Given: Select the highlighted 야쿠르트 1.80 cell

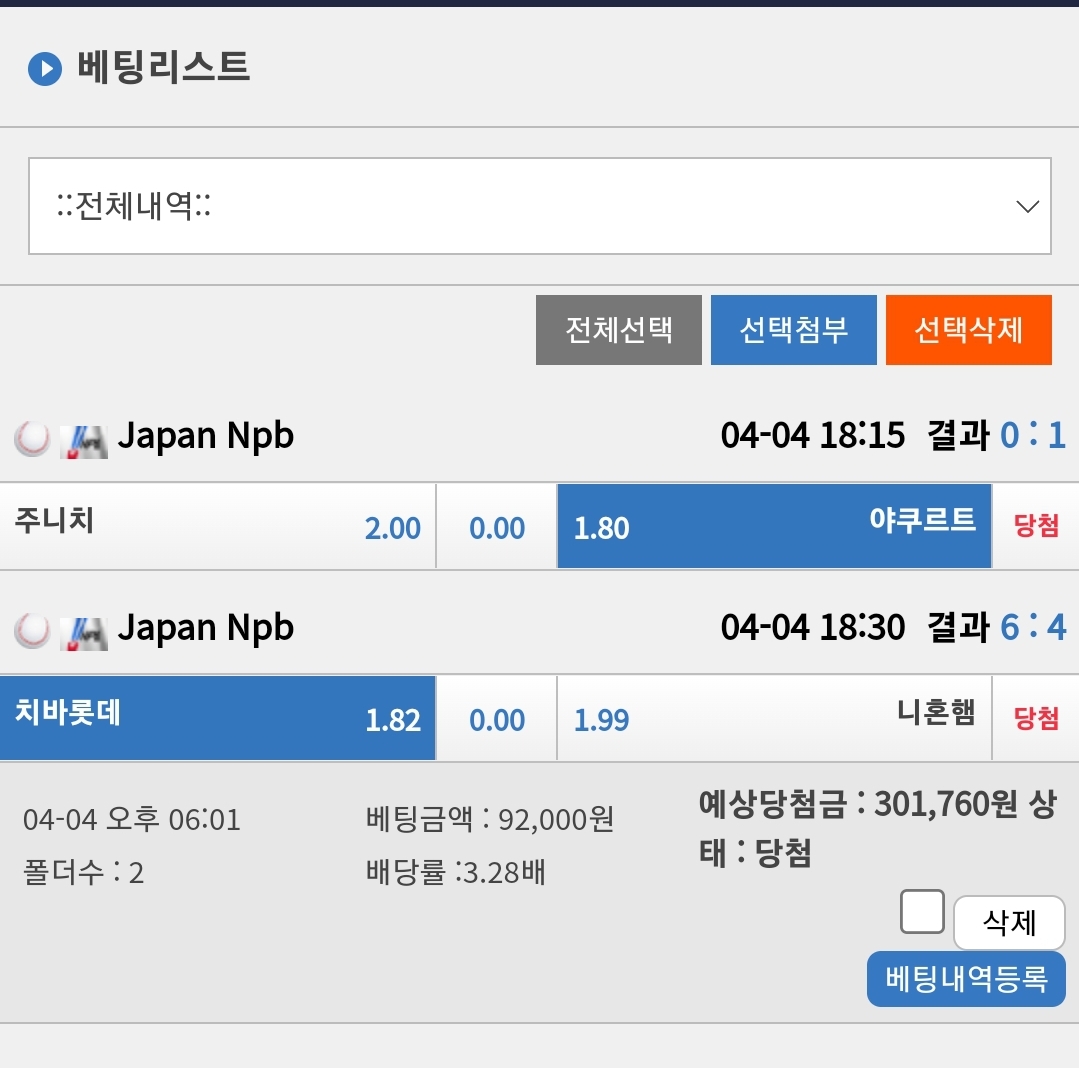Looking at the screenshot, I should pos(774,526).
